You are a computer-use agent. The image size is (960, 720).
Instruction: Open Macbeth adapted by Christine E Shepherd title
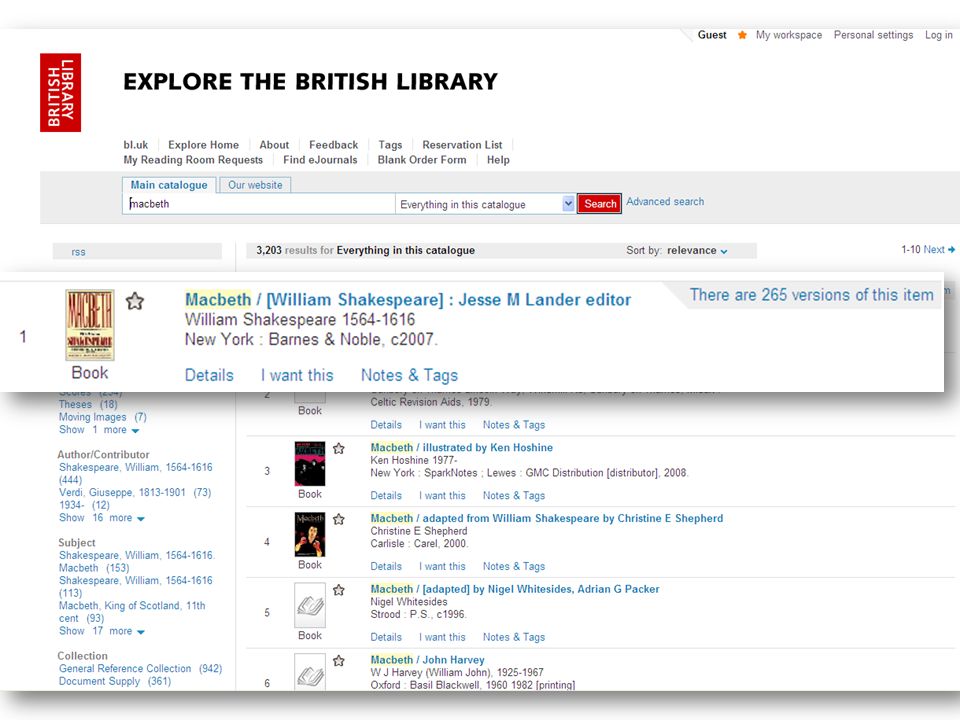pyautogui.click(x=547, y=519)
